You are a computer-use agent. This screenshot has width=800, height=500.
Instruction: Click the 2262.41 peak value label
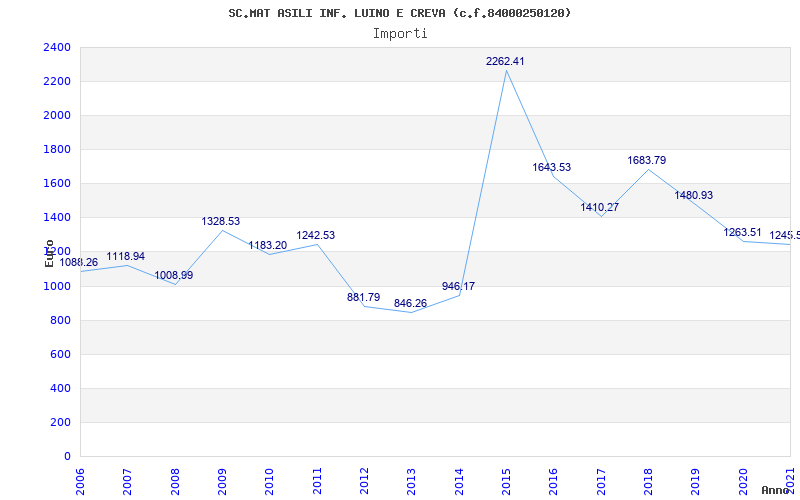(x=505, y=61)
